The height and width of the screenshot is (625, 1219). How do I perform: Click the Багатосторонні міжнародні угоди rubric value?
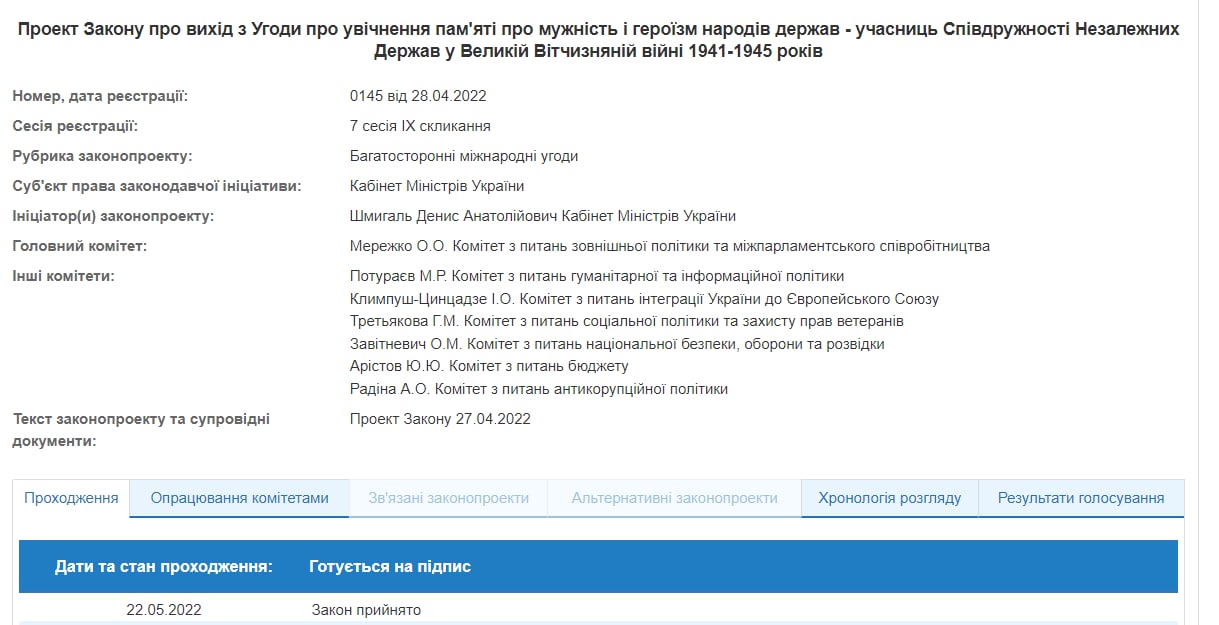click(464, 156)
